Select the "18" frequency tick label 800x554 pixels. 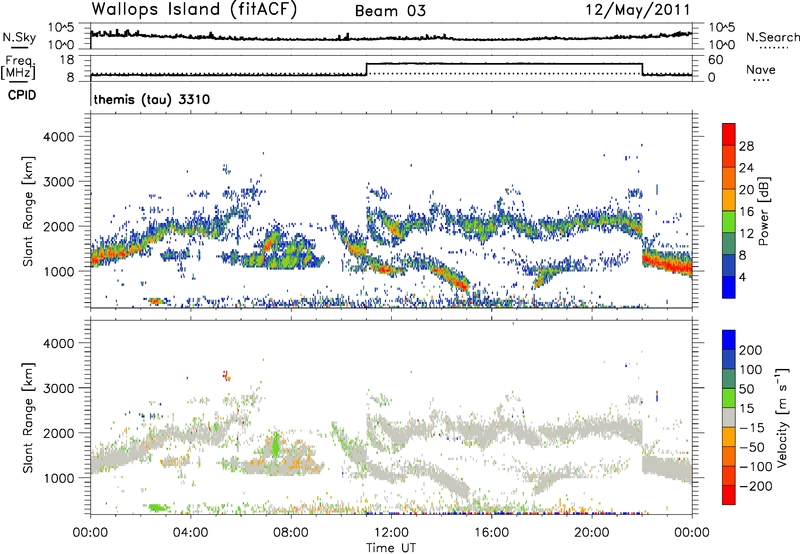pyautogui.click(x=67, y=60)
